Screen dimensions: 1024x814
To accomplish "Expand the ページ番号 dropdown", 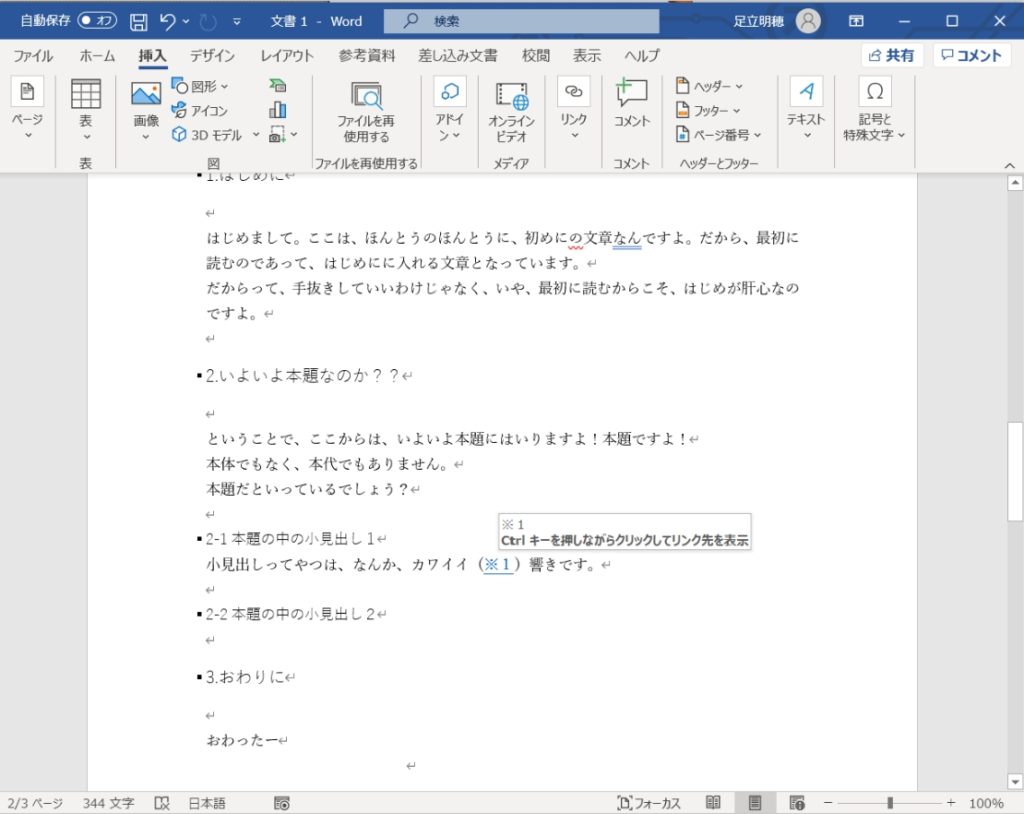I will pyautogui.click(x=718, y=134).
